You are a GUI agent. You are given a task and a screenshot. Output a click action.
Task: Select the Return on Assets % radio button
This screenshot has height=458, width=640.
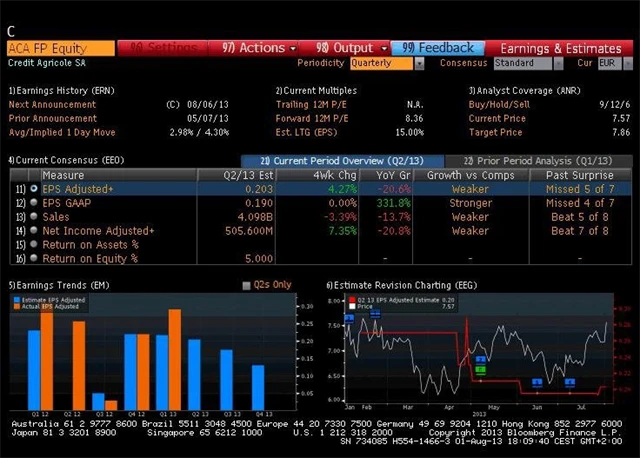pos(34,244)
